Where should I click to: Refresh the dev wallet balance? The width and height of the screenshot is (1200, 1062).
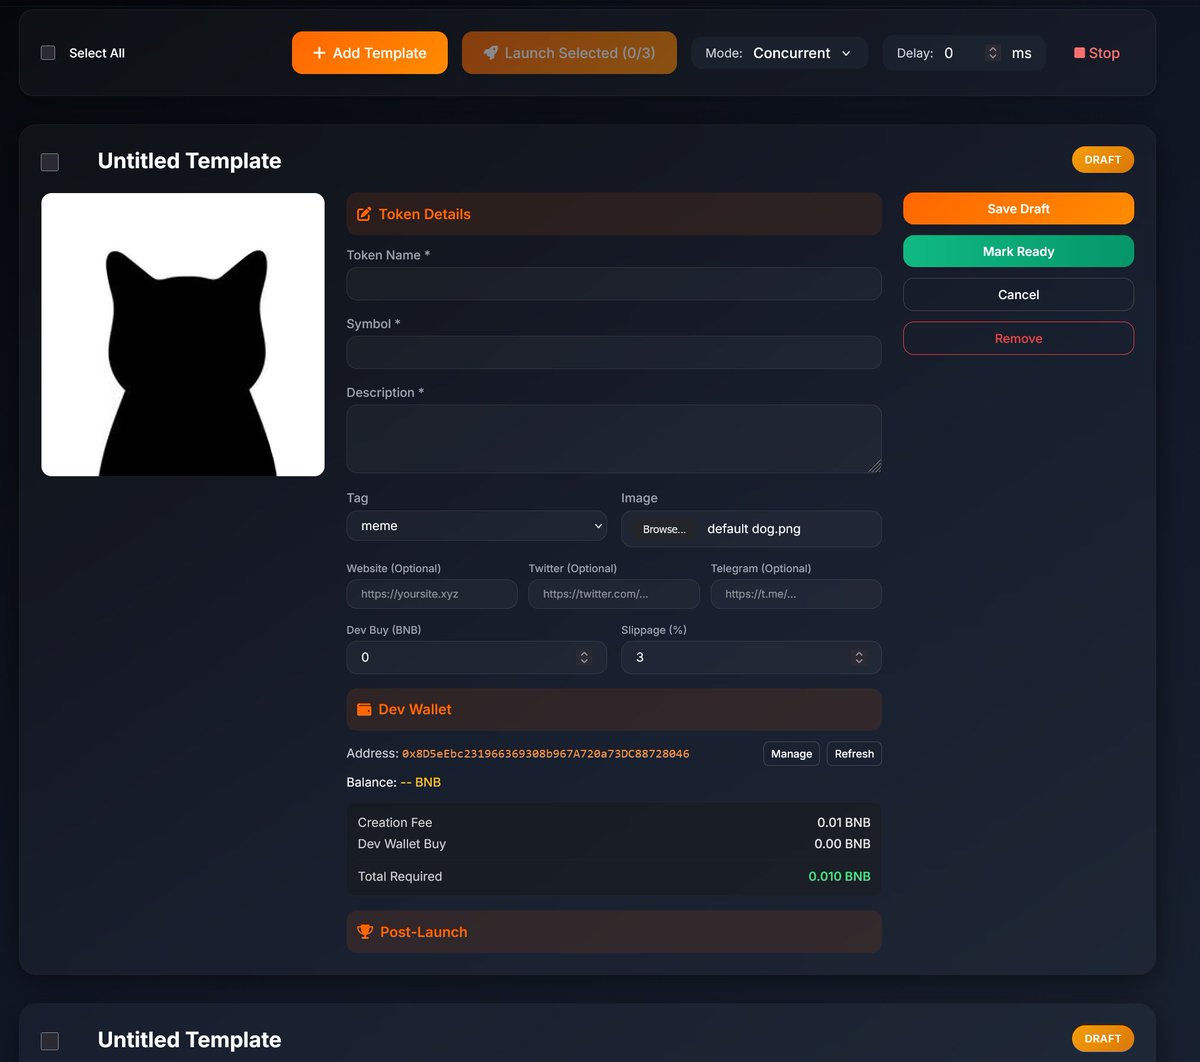tap(853, 753)
